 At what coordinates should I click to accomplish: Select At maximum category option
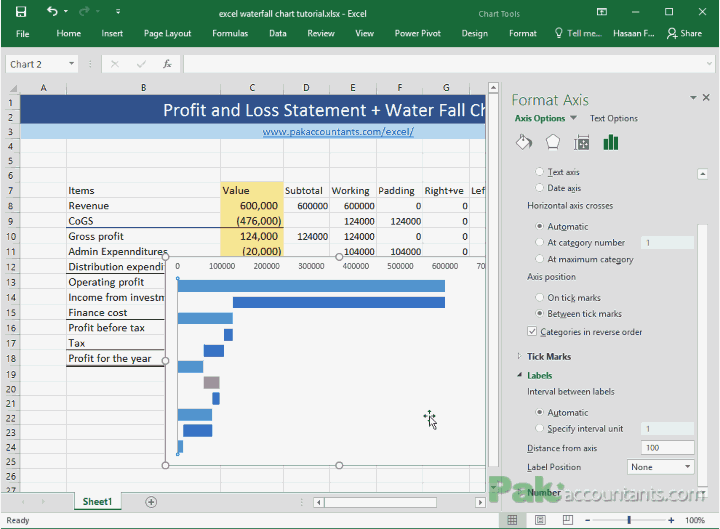coord(540,259)
